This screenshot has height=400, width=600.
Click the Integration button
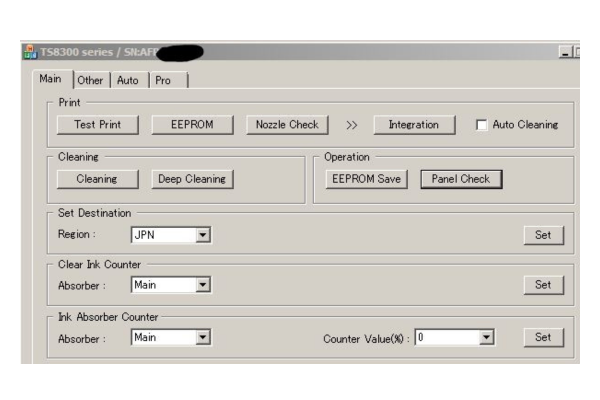click(x=414, y=125)
